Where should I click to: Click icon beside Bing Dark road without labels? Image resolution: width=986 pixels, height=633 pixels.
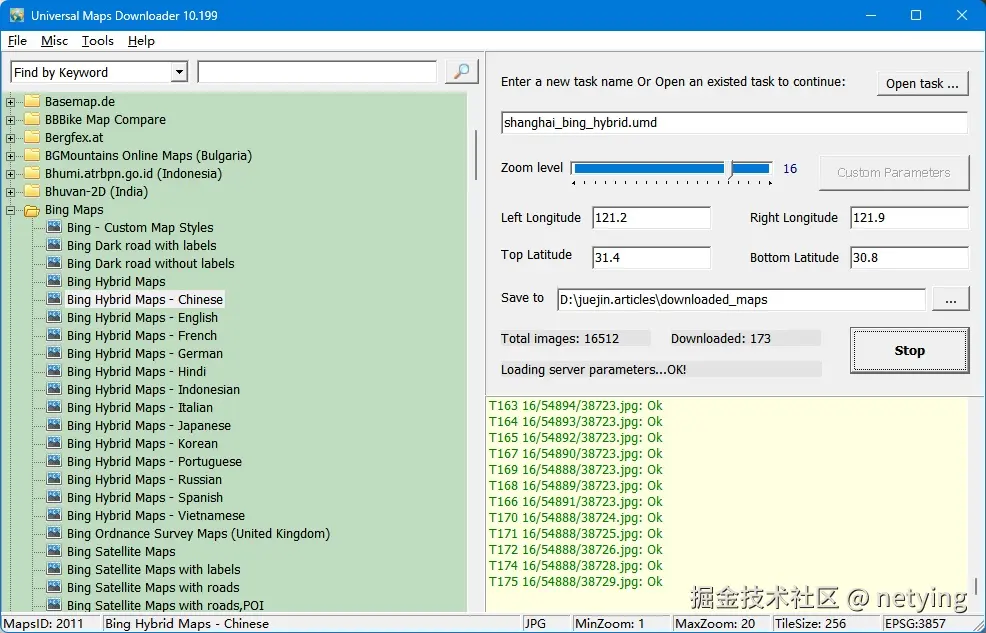tap(54, 263)
